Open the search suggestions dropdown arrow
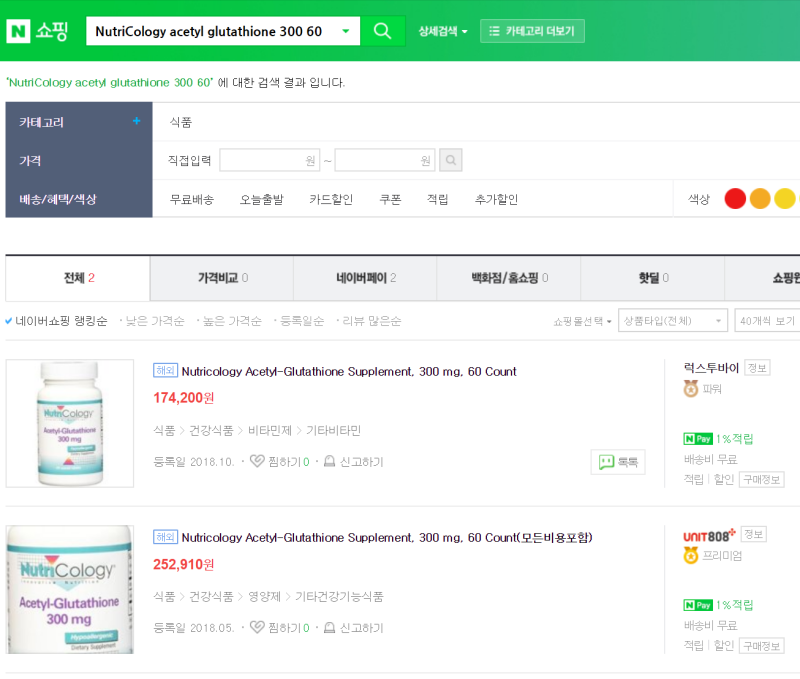The width and height of the screenshot is (800, 679). (x=345, y=31)
